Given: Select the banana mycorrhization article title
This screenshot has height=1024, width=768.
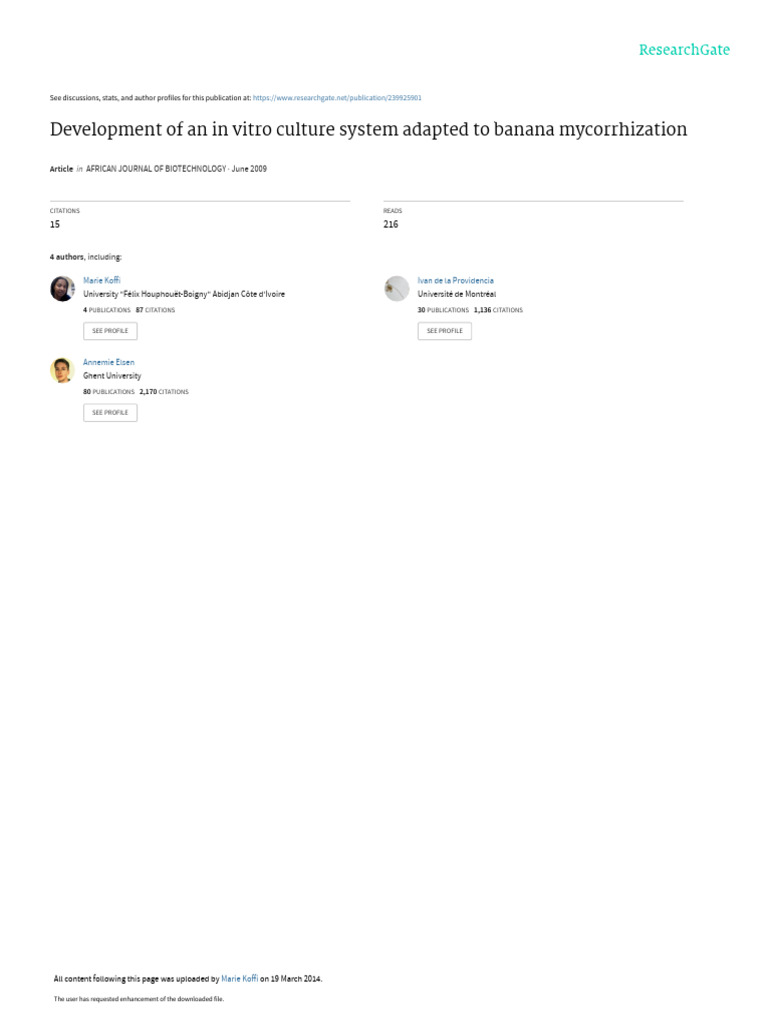Looking at the screenshot, I should pyautogui.click(x=368, y=129).
